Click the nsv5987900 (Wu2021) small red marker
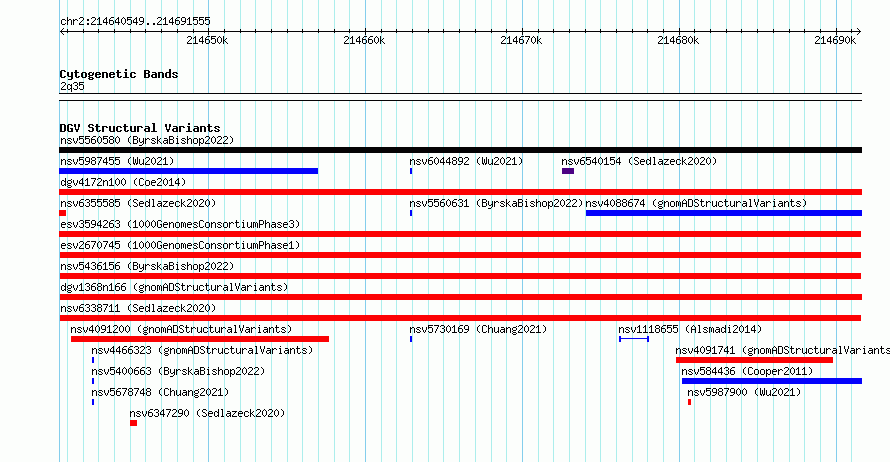This screenshot has height=462, width=890. [690, 402]
